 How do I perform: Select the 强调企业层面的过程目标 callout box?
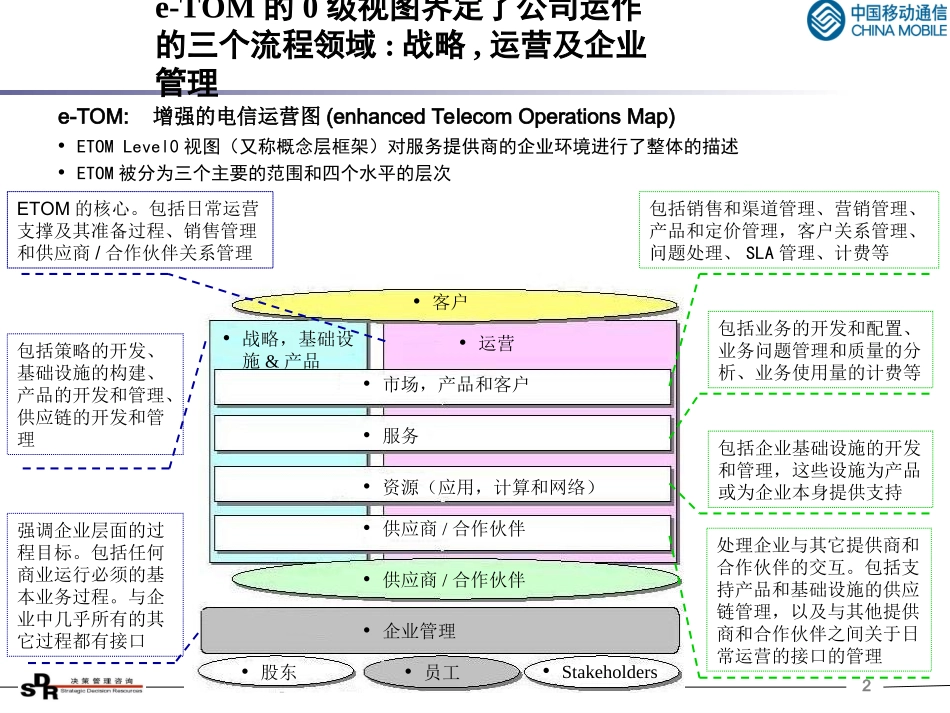[95, 585]
